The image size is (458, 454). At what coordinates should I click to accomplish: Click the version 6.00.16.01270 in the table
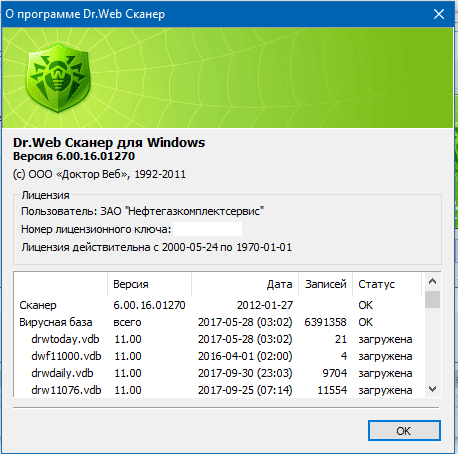coord(149,305)
